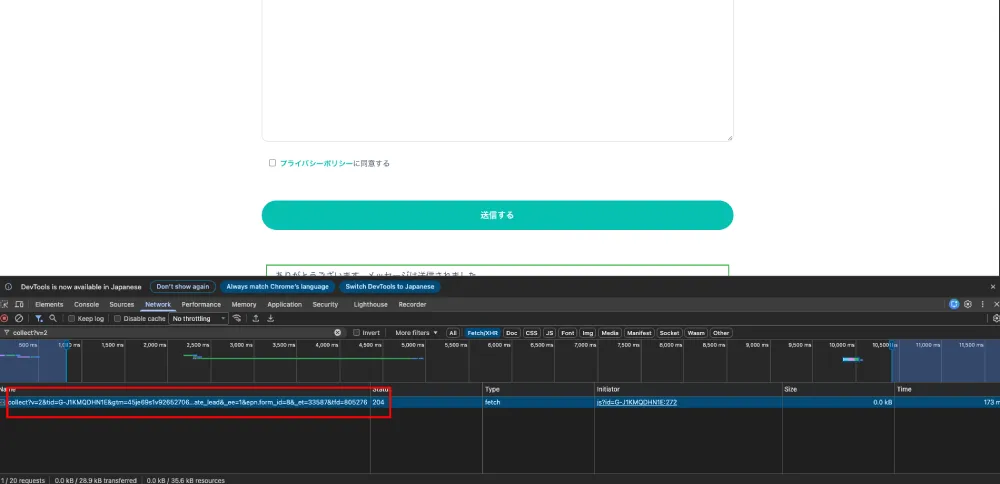Open DevTools settings gear in tab bar
This screenshot has height=484, width=1000.
pyautogui.click(x=967, y=304)
